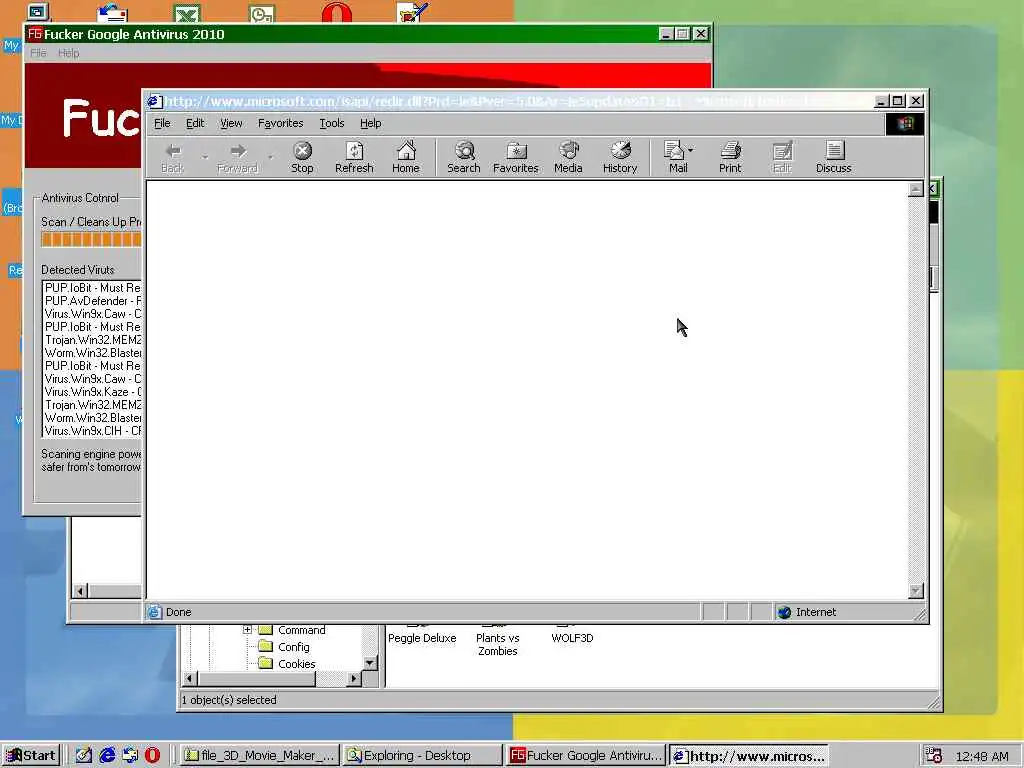Screen dimensions: 1024x768
Task: Click the Windows logo throbber in IE
Action: (x=904, y=123)
